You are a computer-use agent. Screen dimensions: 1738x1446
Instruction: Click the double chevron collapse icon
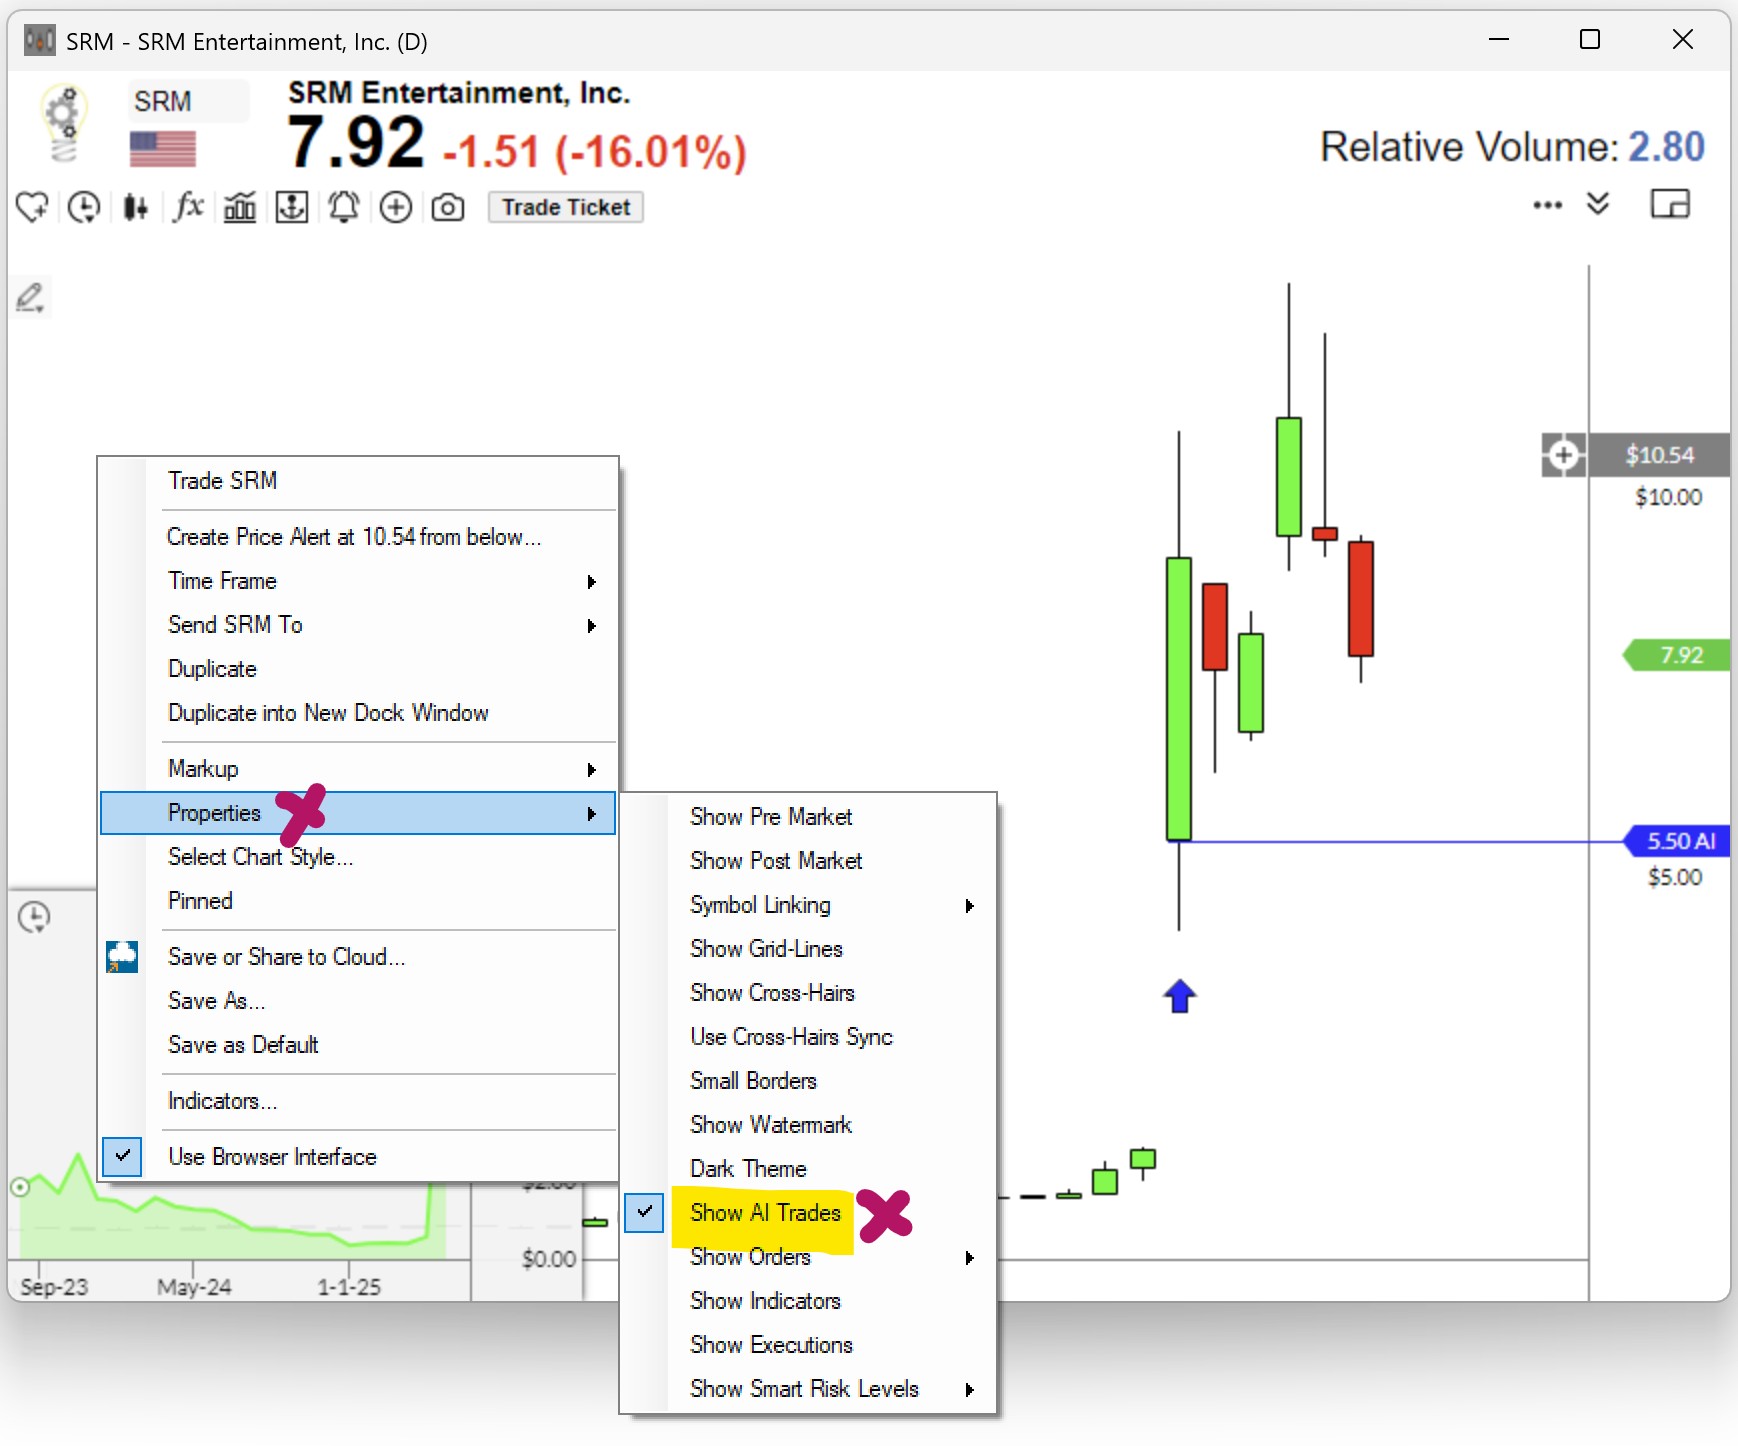click(x=1598, y=204)
